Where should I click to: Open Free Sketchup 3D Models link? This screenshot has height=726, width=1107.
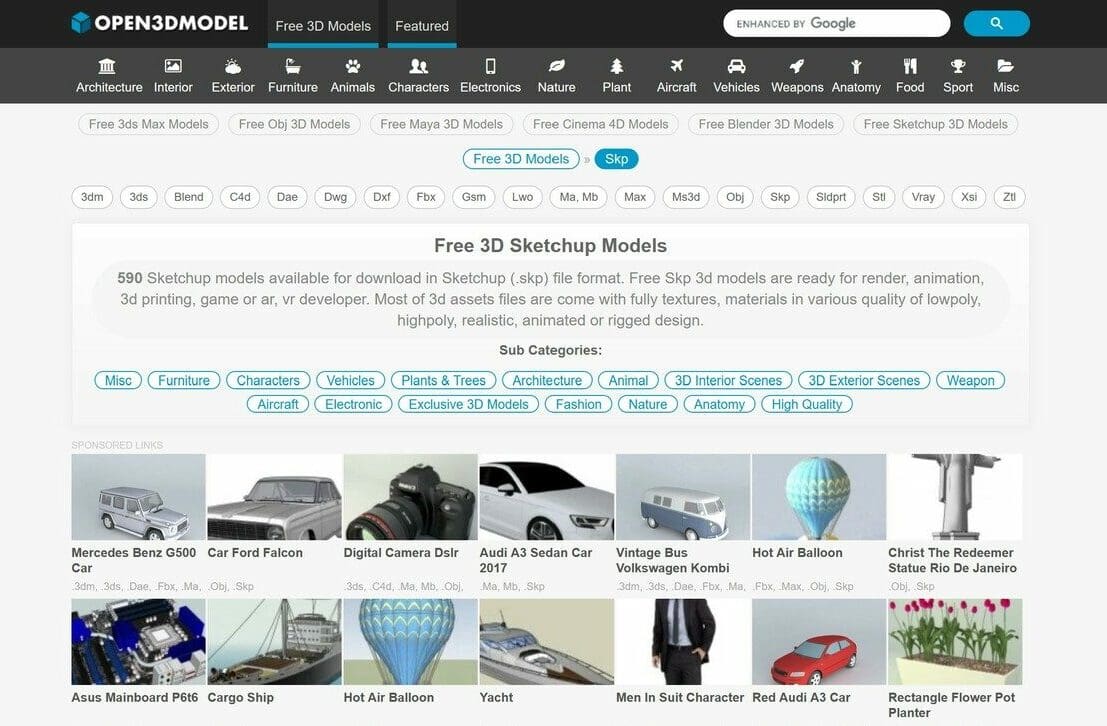[x=935, y=124]
